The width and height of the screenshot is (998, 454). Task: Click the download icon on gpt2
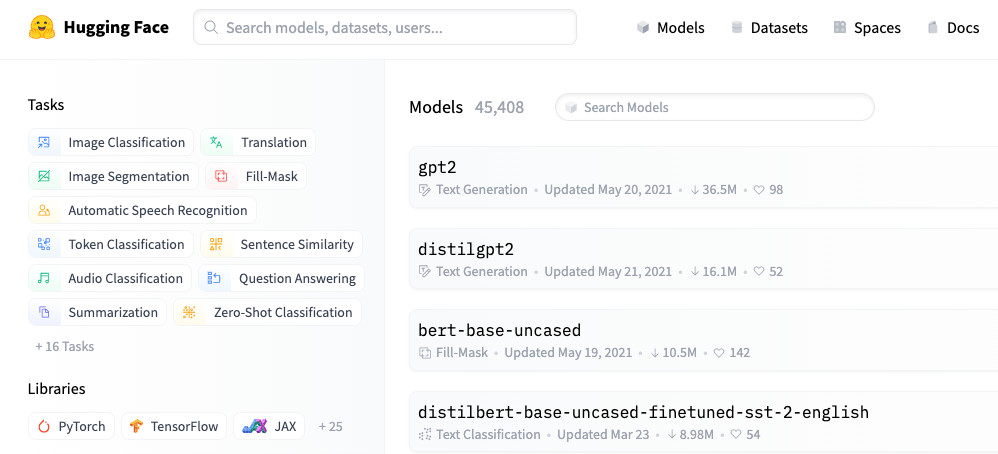pyautogui.click(x=694, y=190)
